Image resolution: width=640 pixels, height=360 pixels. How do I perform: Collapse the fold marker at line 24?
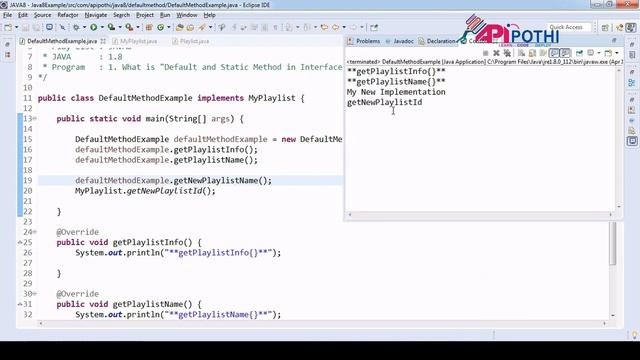35,232
